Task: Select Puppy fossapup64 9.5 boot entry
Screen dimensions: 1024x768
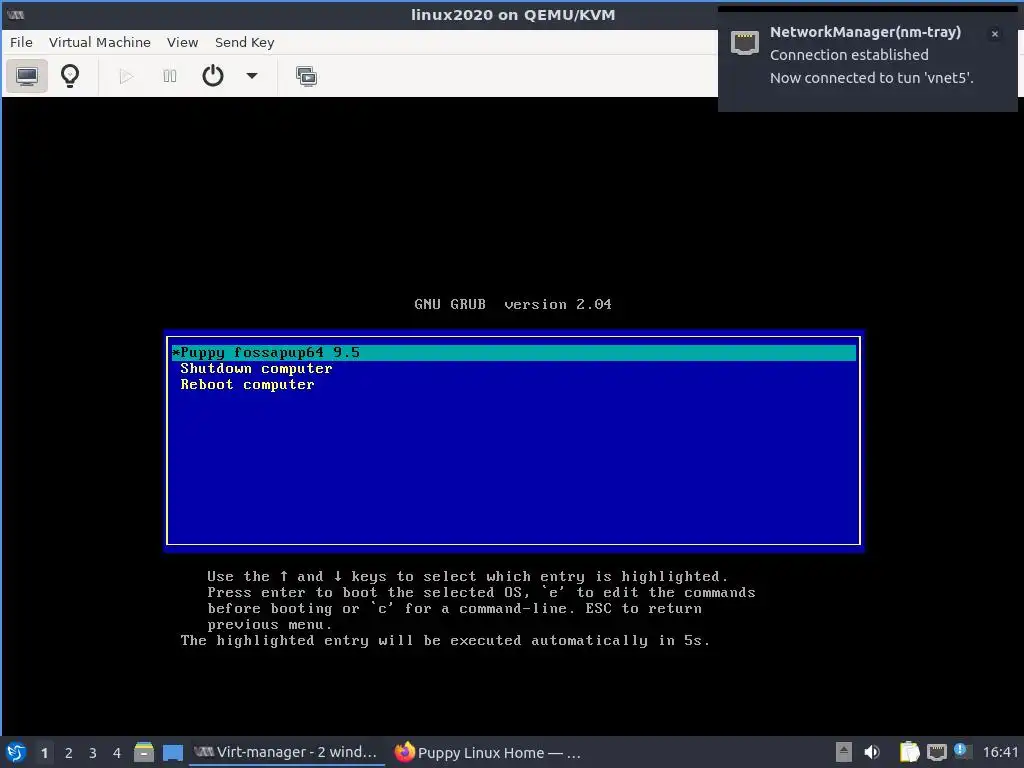Action: coord(513,353)
